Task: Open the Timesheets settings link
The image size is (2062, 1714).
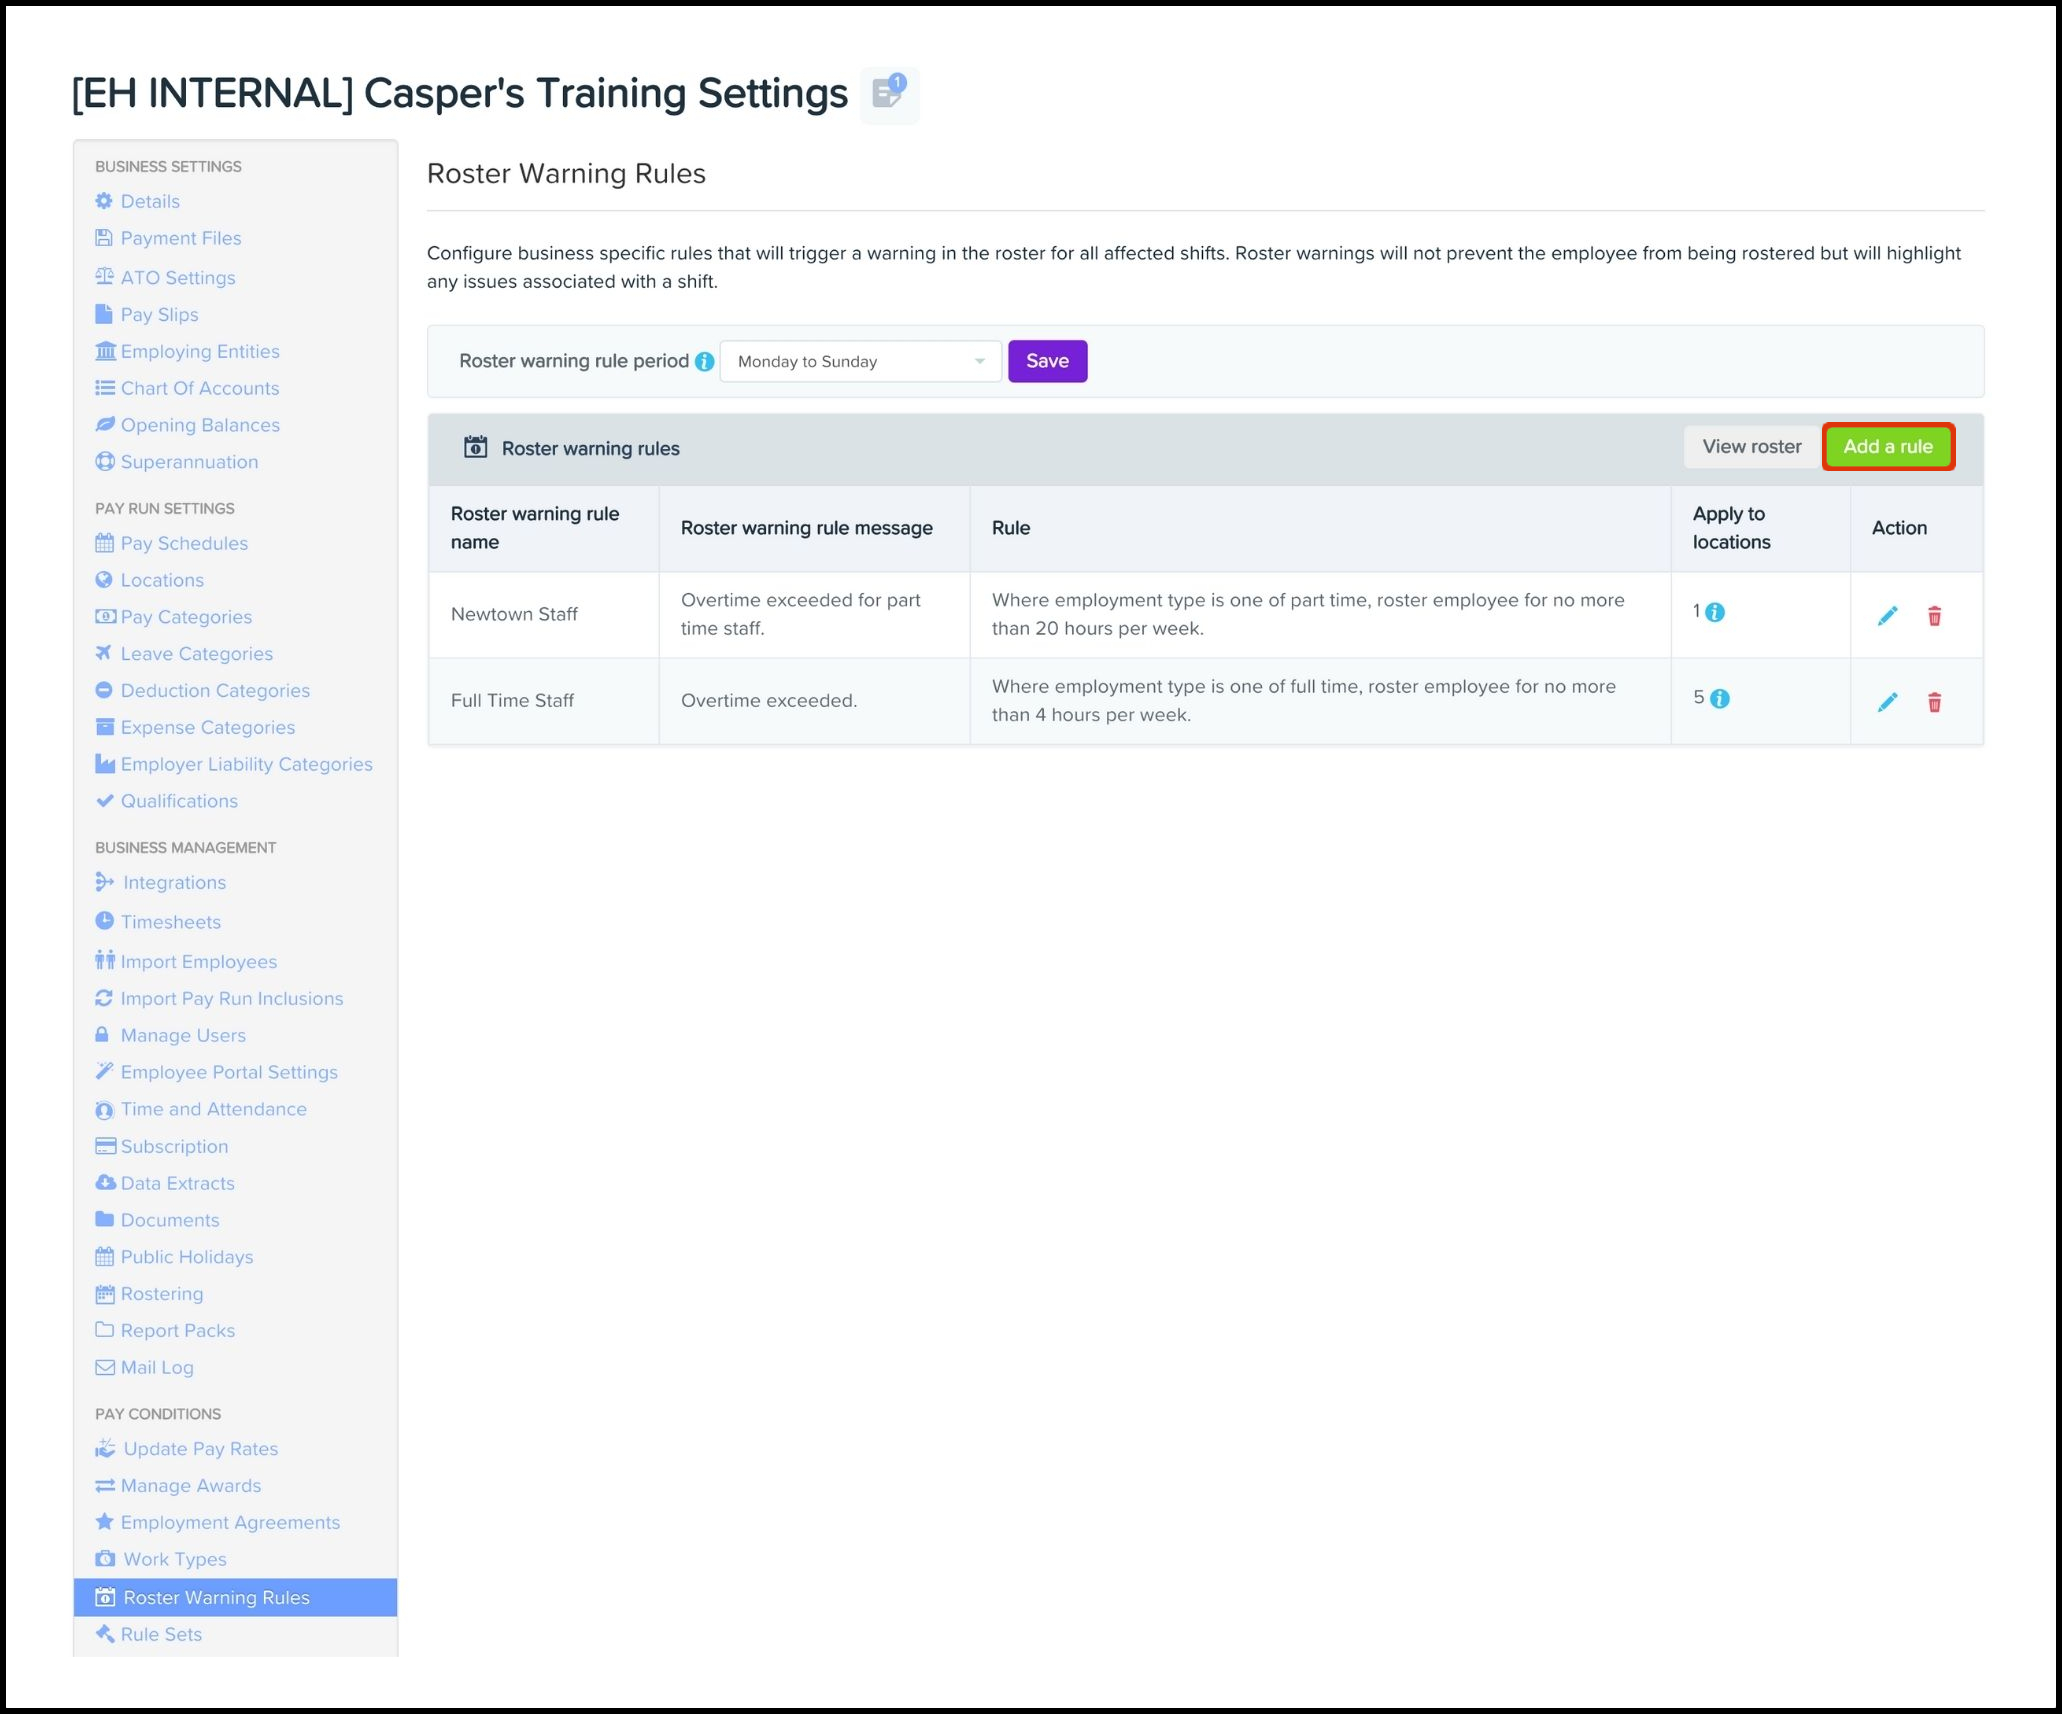Action: pyautogui.click(x=170, y=922)
